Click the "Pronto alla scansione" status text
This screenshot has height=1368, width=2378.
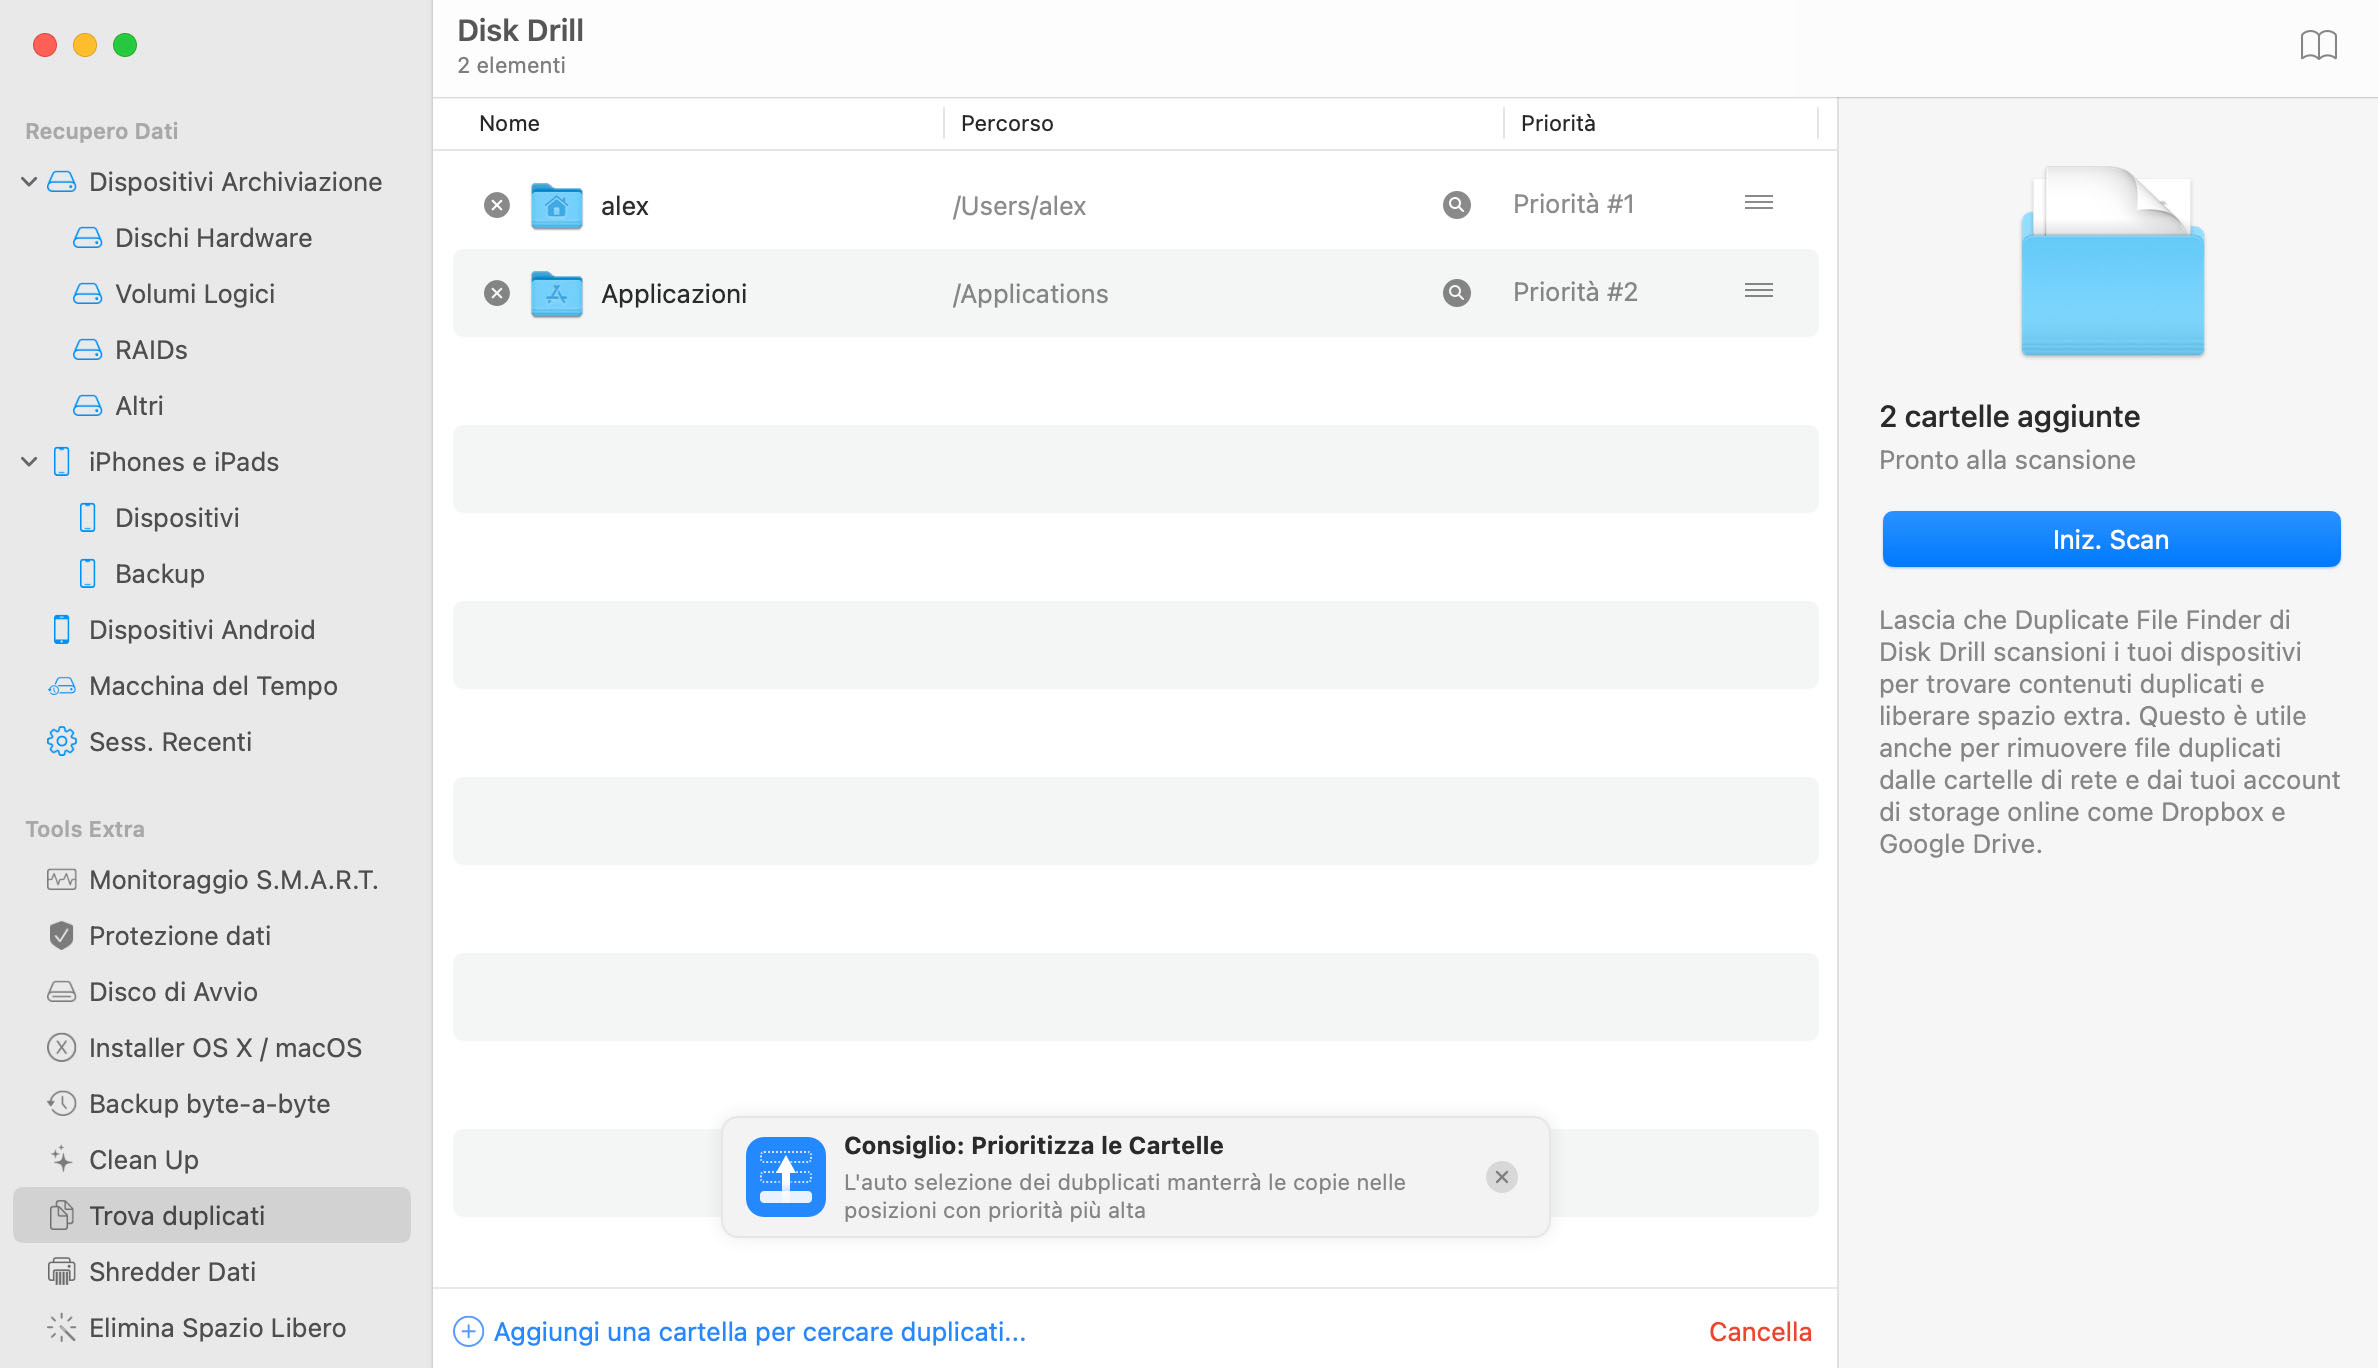pyautogui.click(x=2007, y=460)
